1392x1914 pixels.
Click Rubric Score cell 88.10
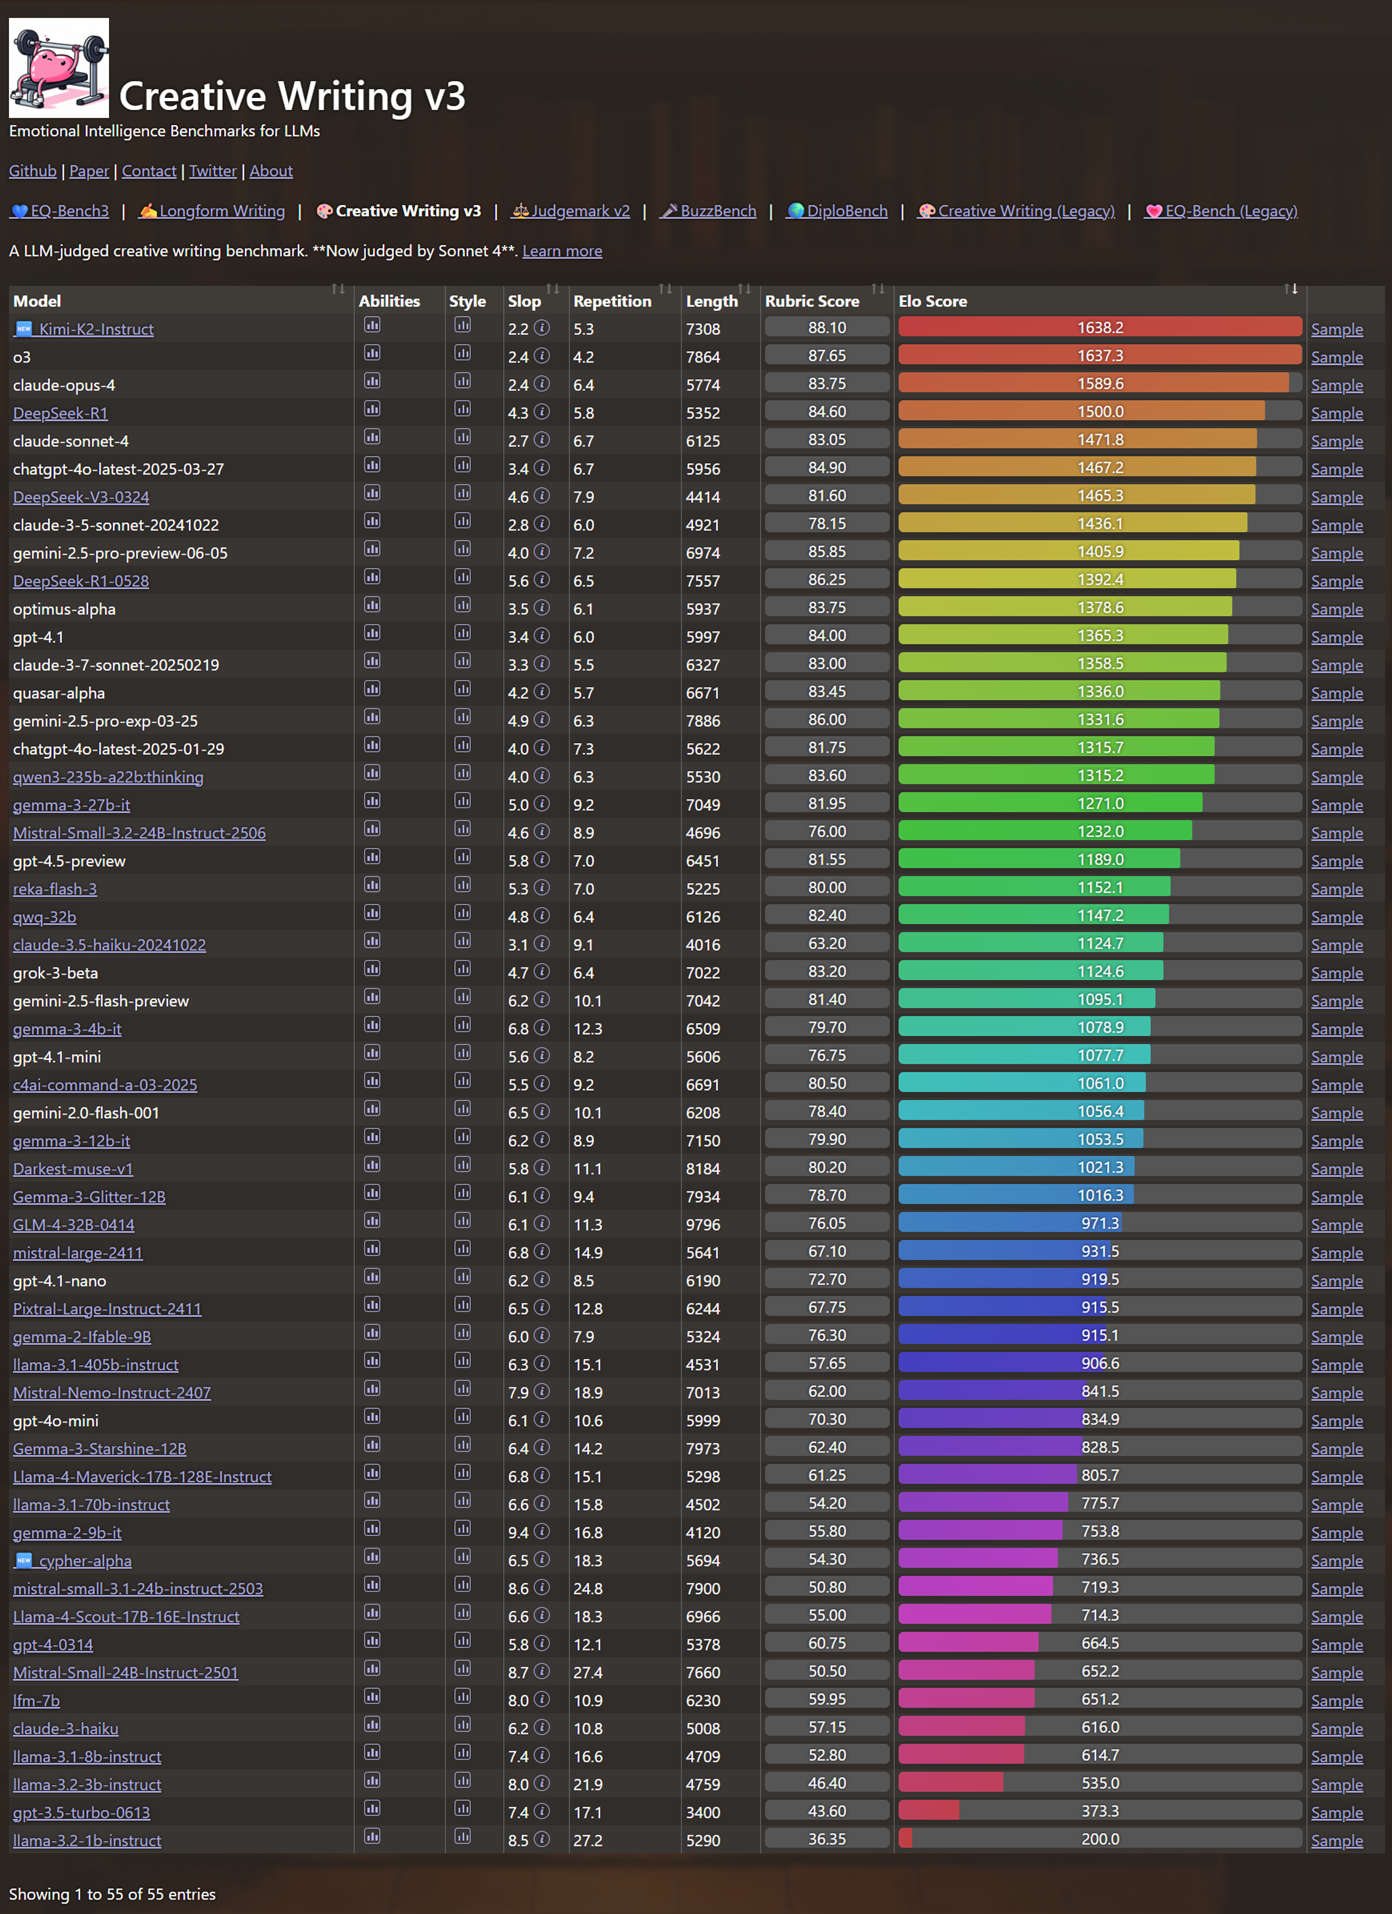pos(827,327)
